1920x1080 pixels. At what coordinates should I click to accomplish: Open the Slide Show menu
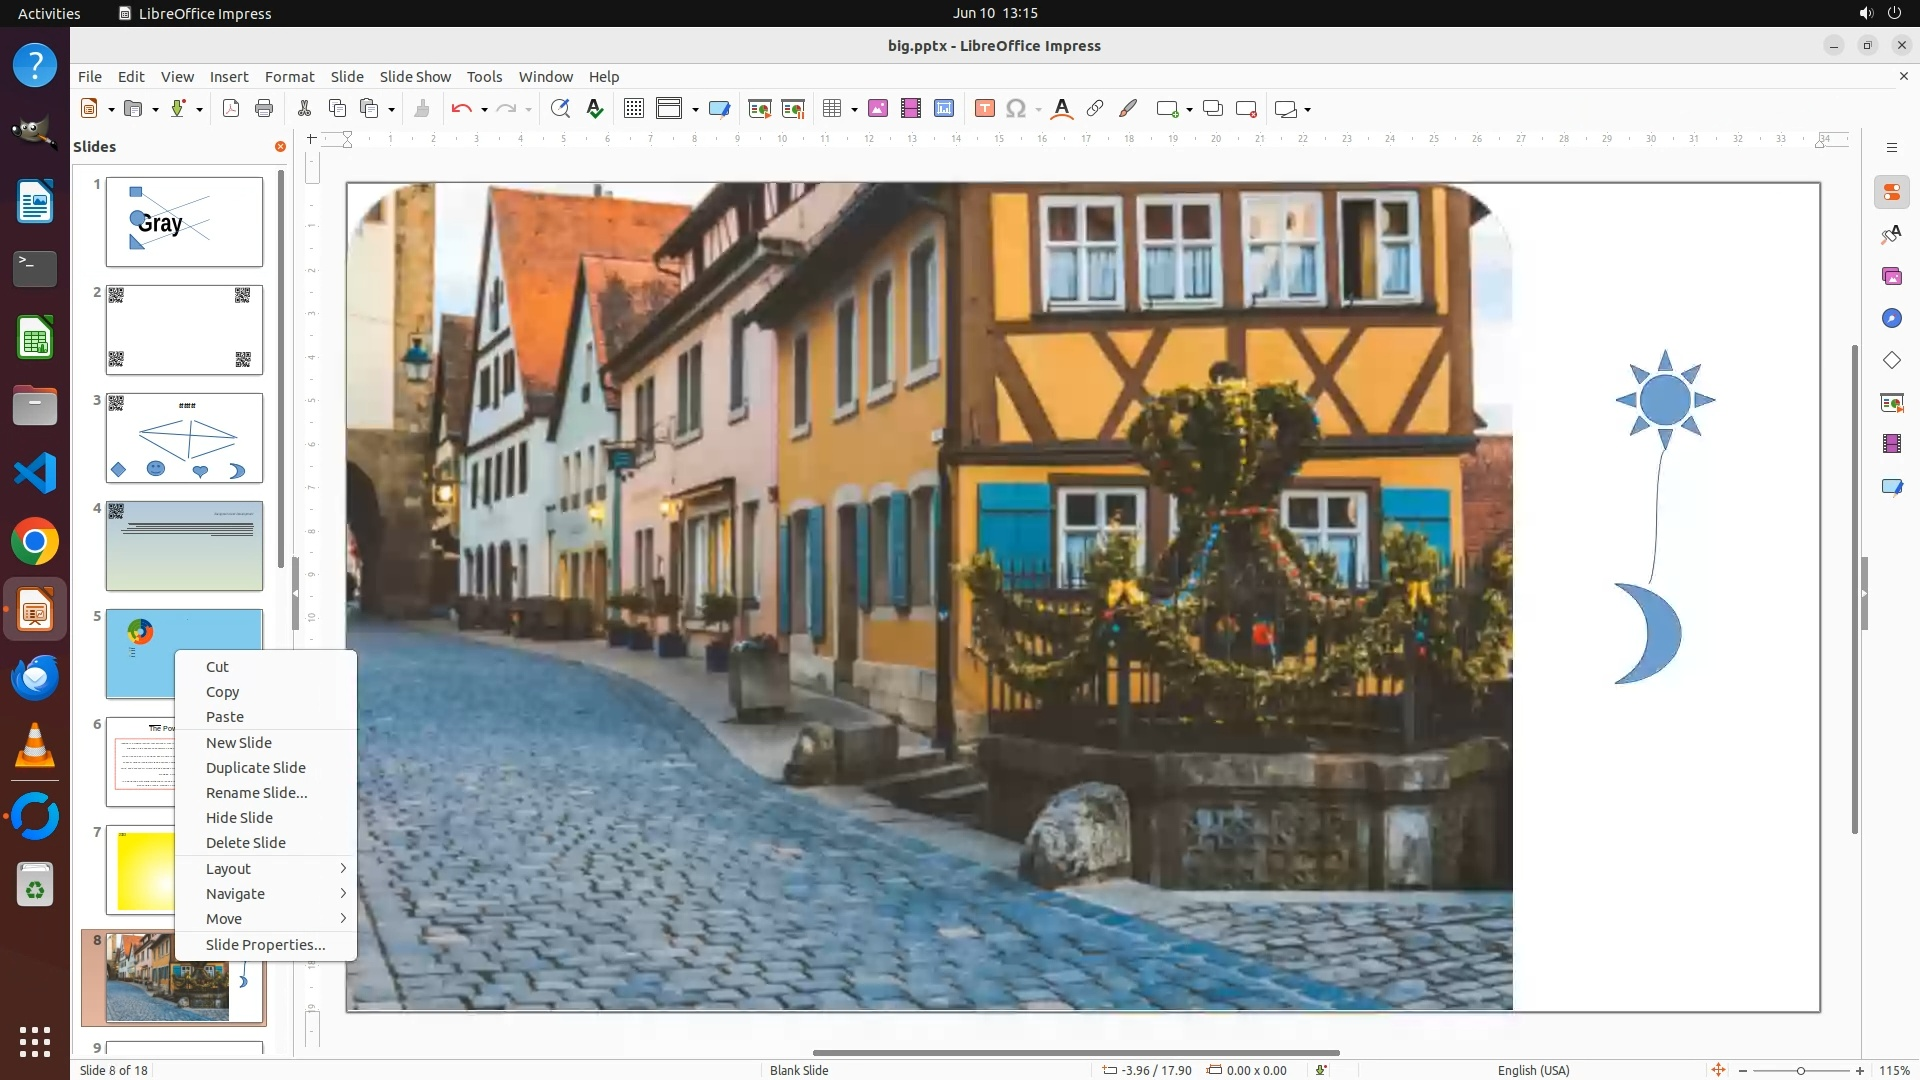click(415, 77)
